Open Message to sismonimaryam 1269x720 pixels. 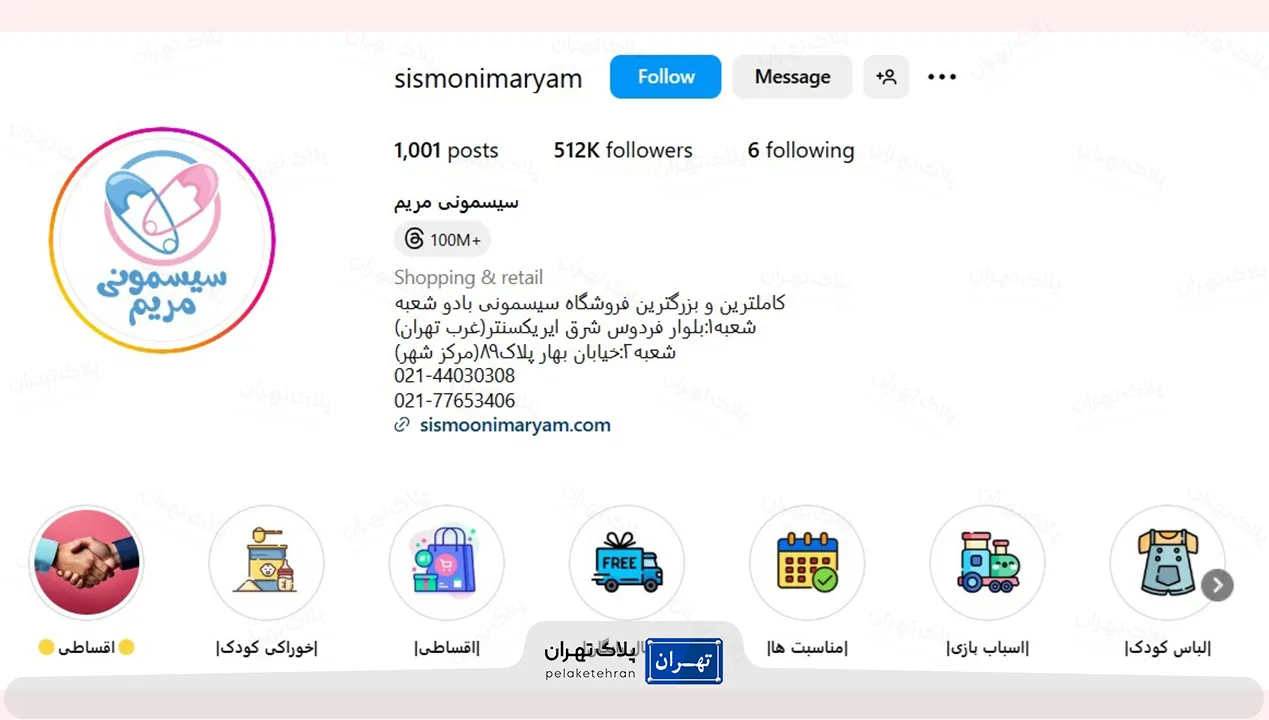[x=792, y=77]
